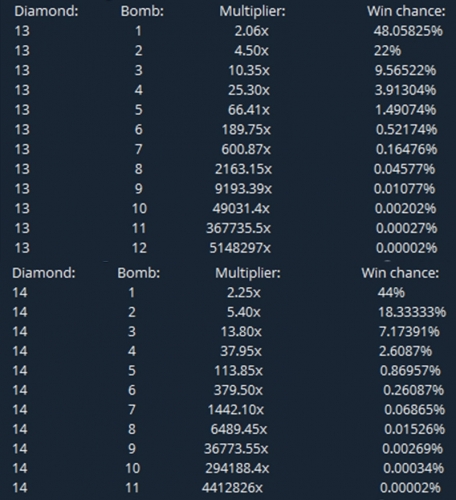Click the 0.26087% win chance

413,390
